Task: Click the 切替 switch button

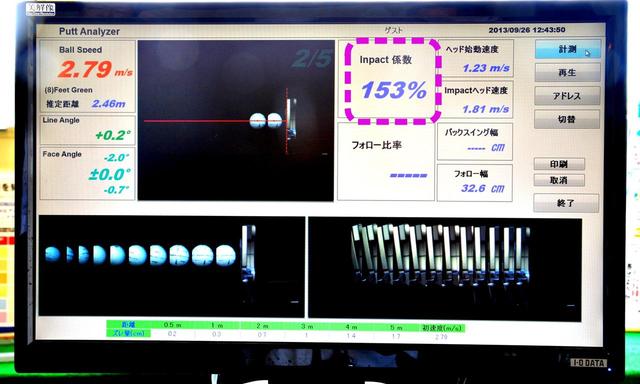Action: click(x=567, y=119)
